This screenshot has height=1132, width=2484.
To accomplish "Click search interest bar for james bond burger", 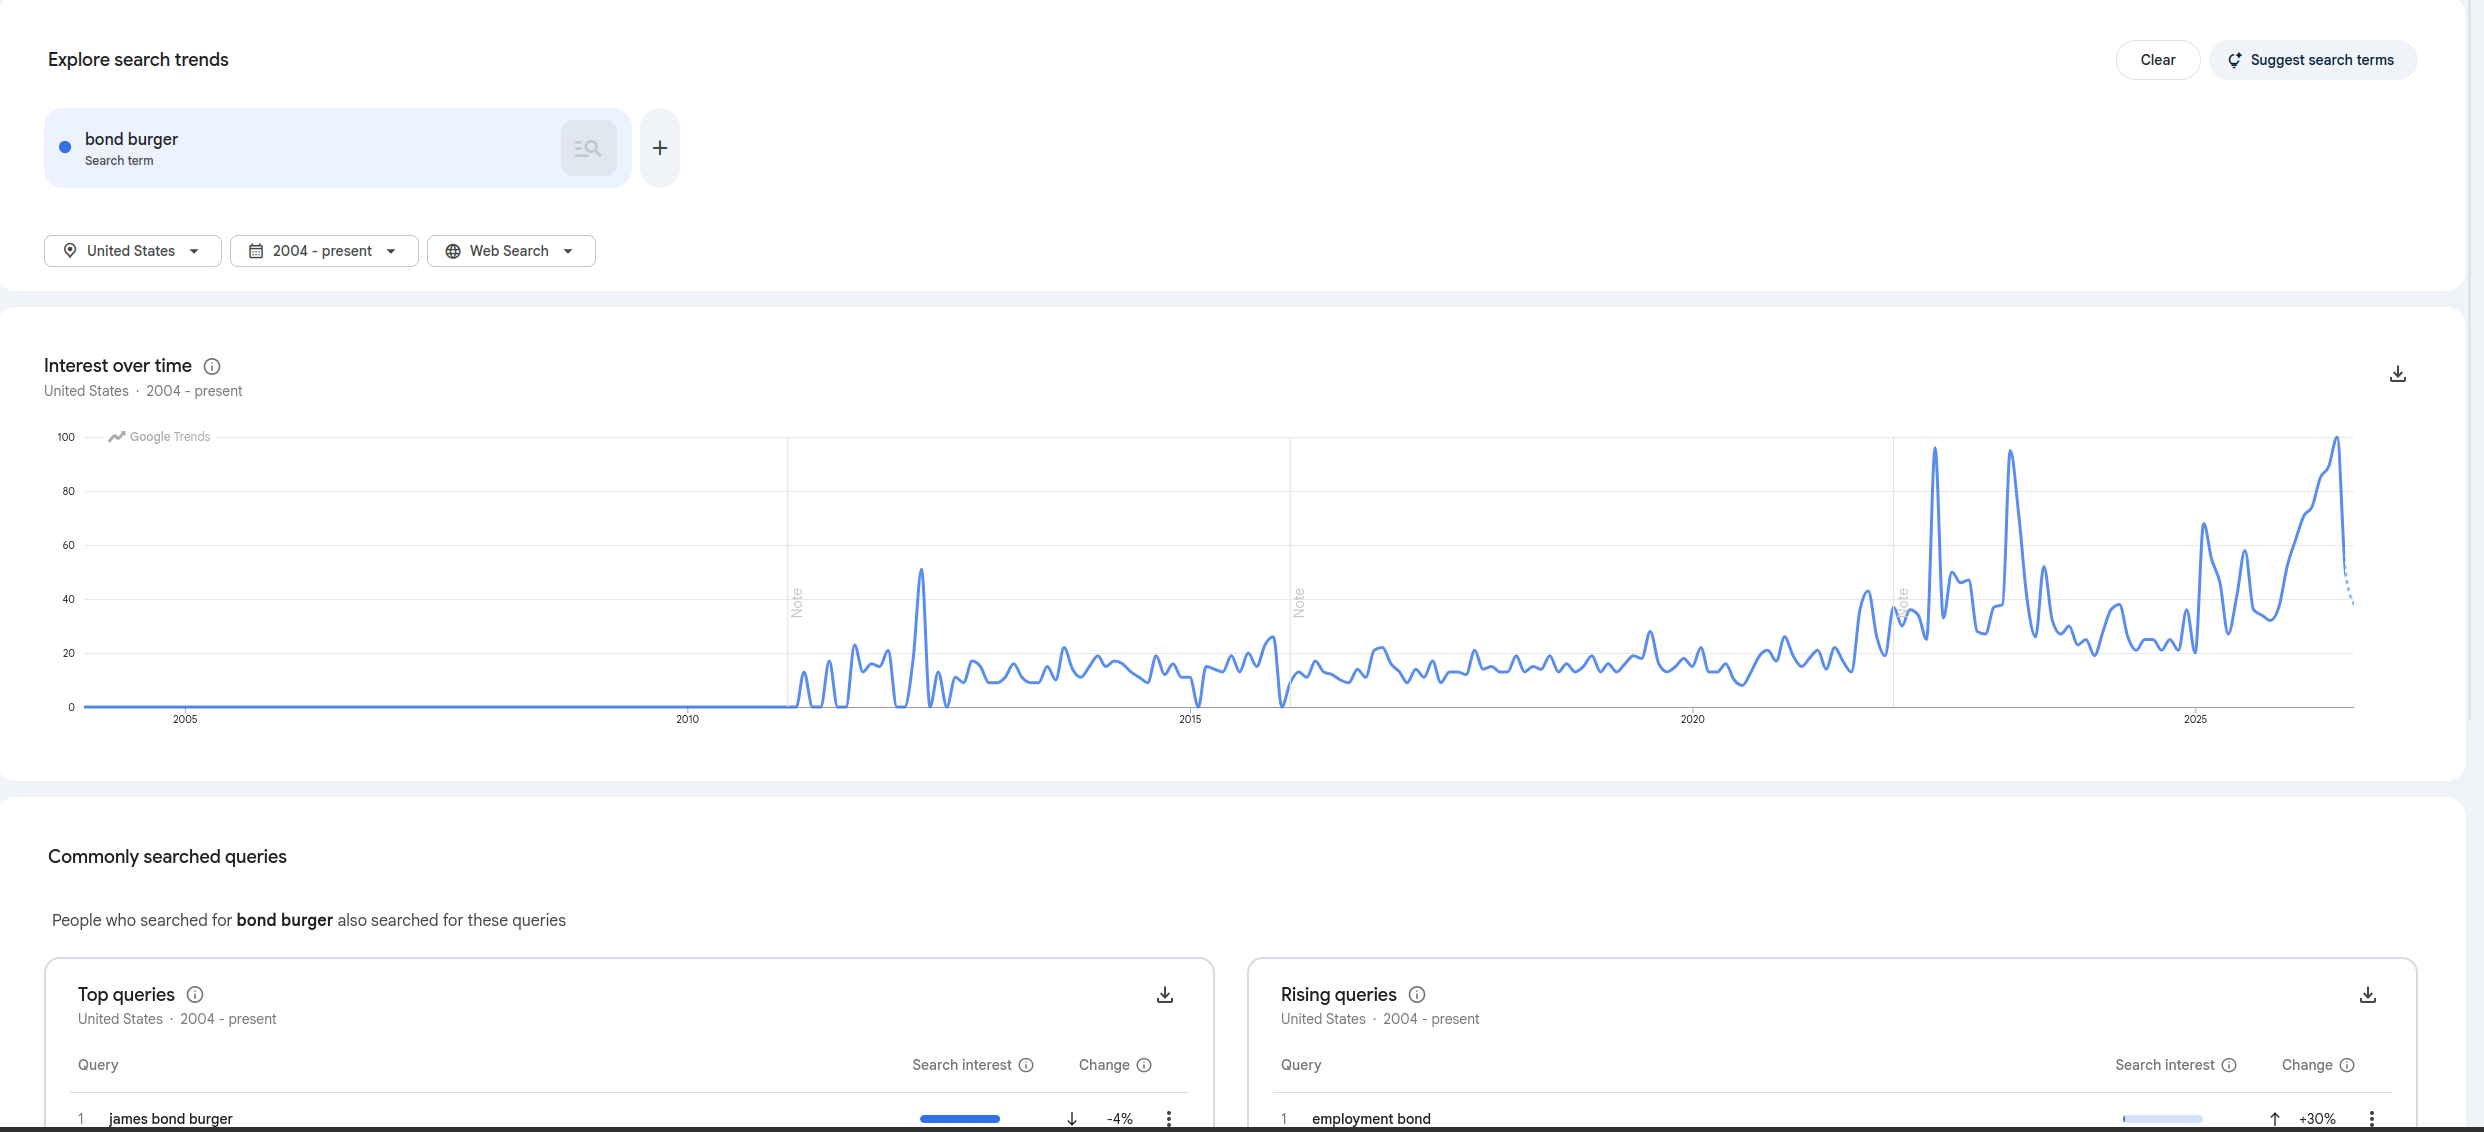I will tap(960, 1119).
